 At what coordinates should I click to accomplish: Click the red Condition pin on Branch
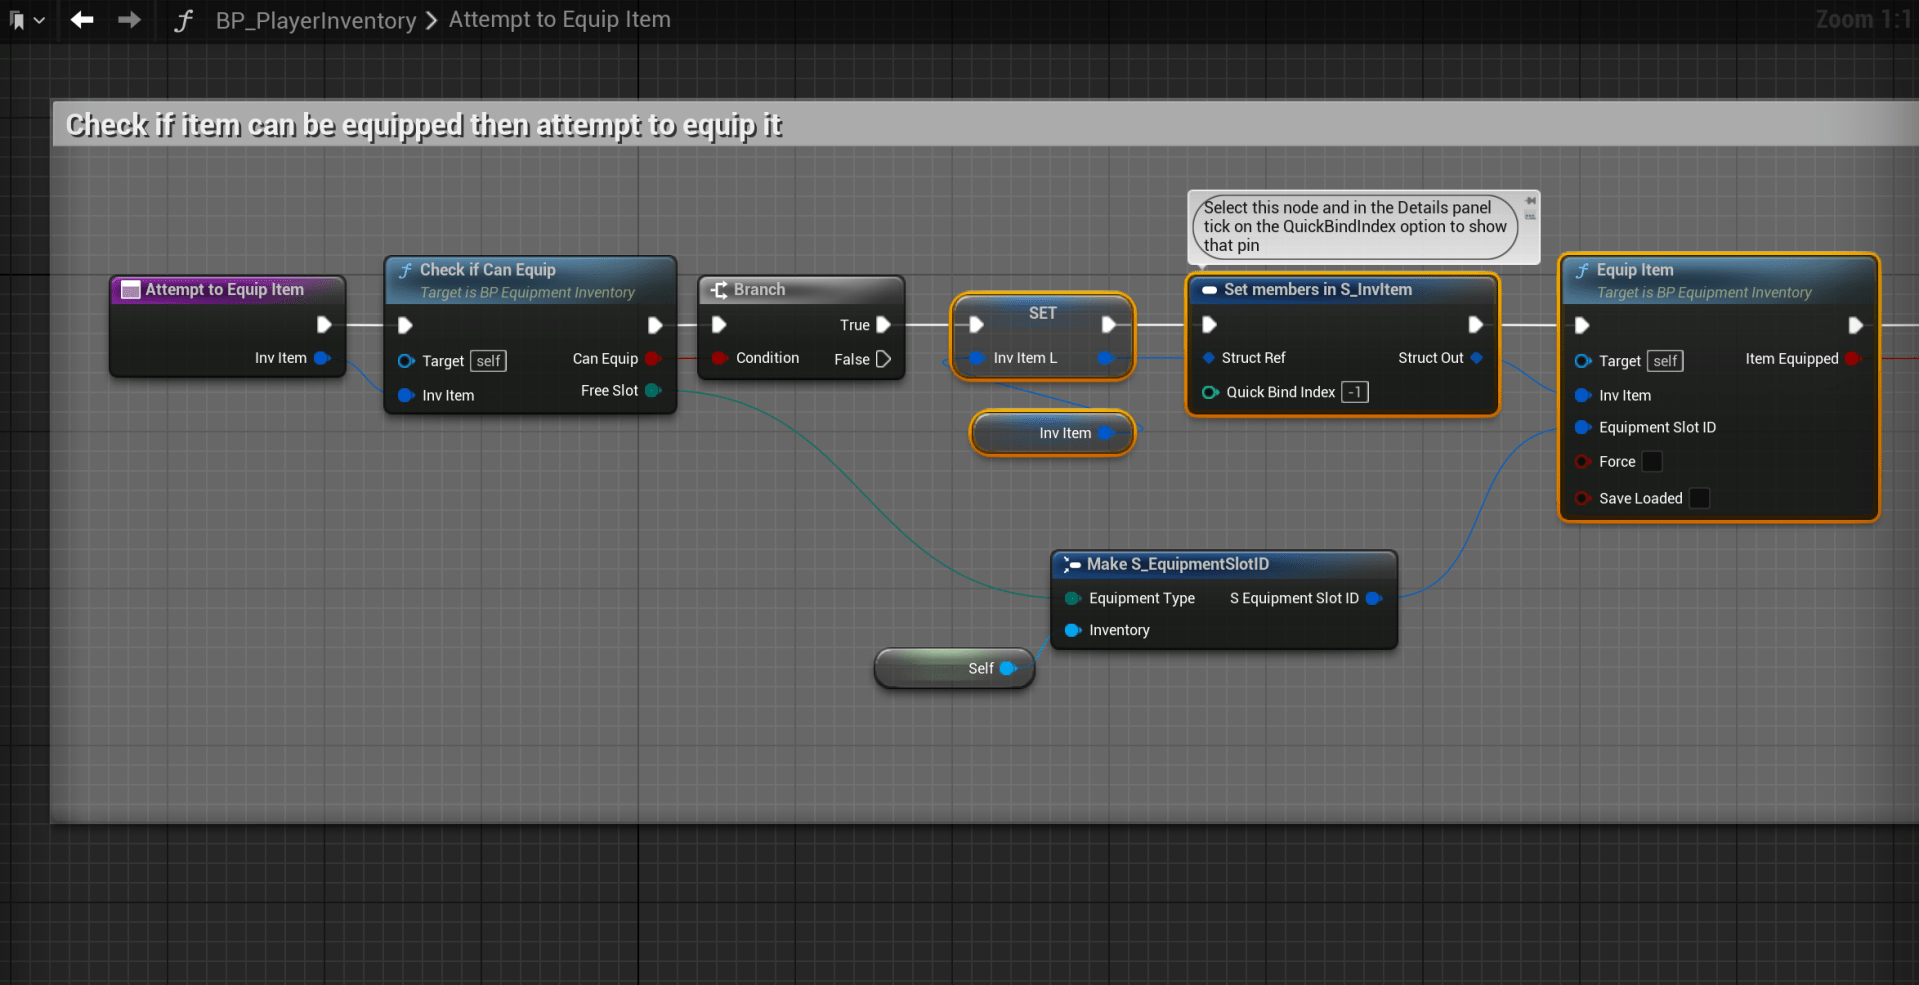(718, 358)
